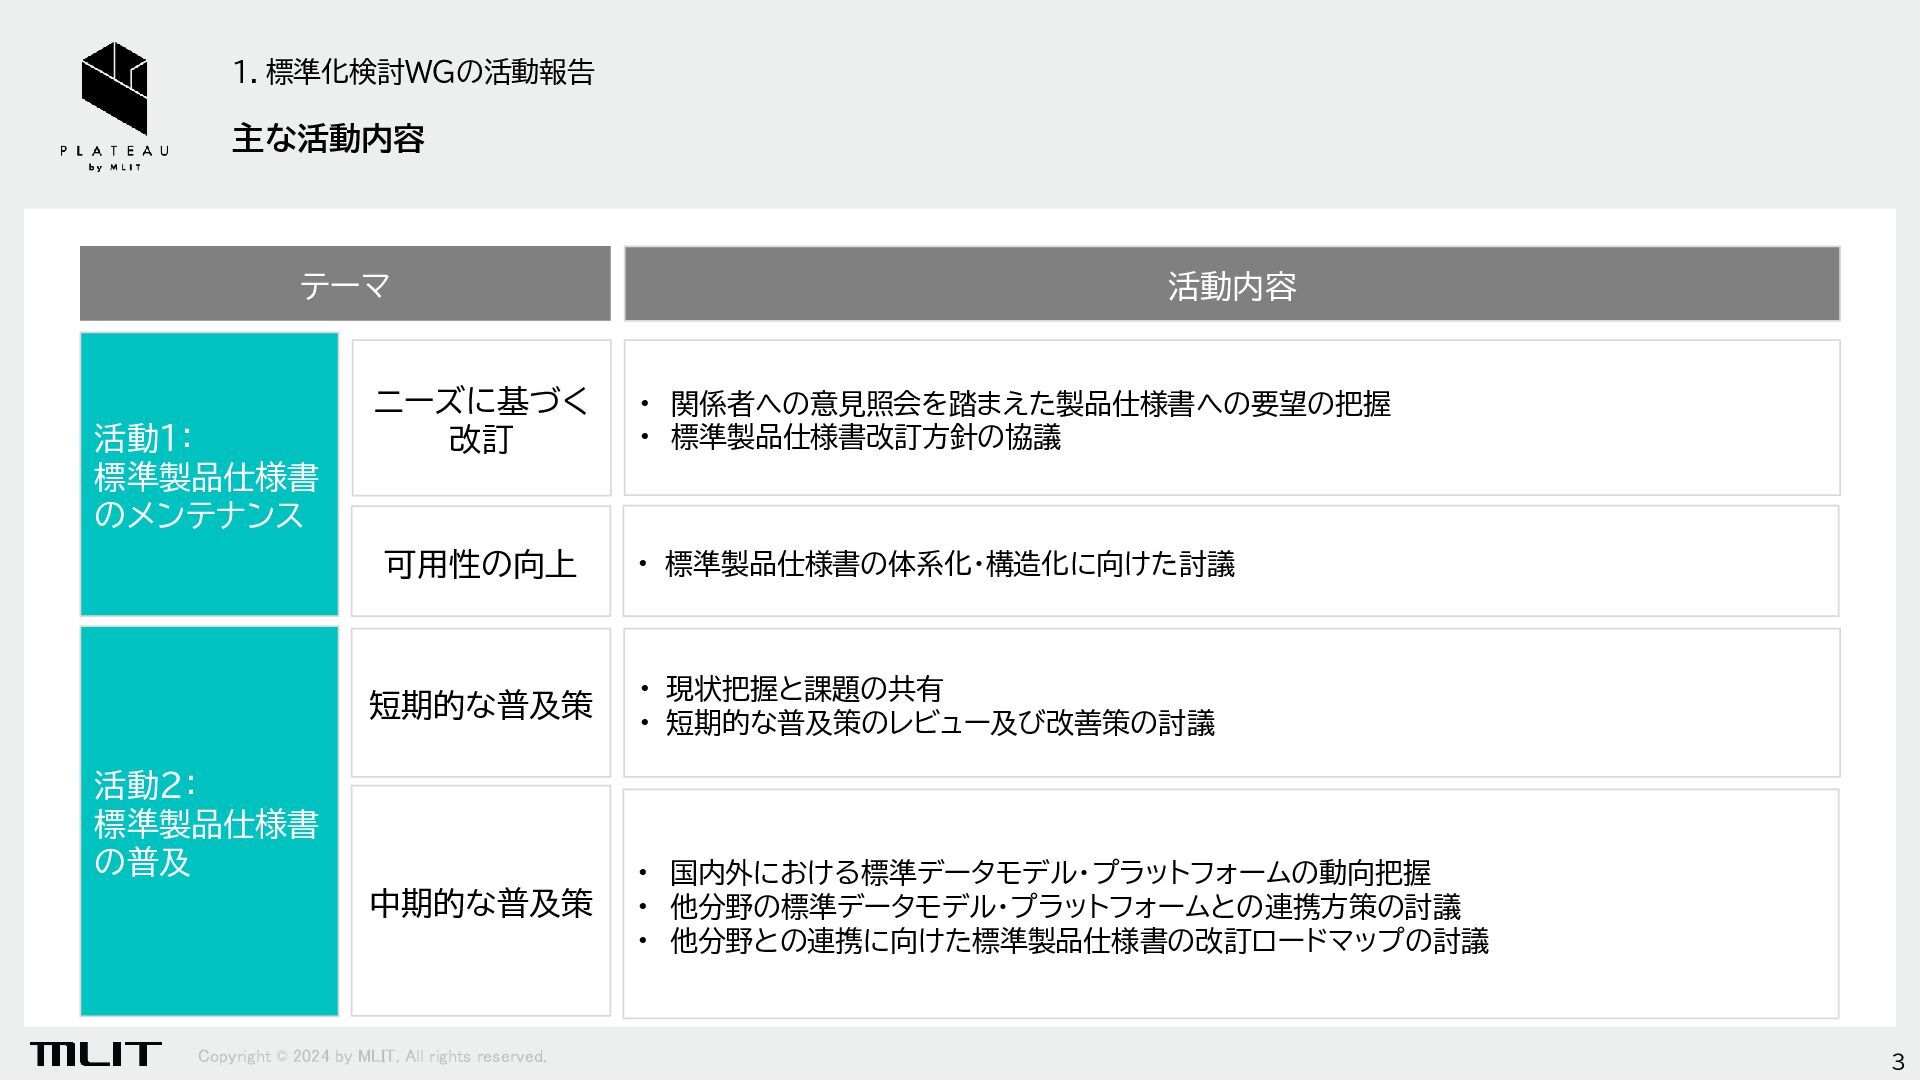Click the Copyright 2024 by MLIT text

click(372, 1056)
